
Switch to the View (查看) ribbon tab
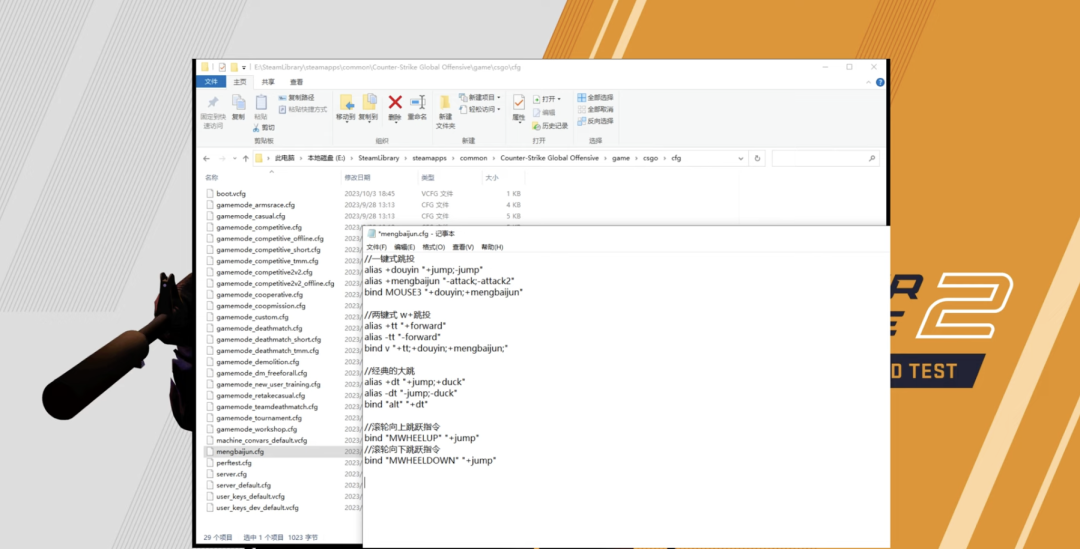click(296, 82)
